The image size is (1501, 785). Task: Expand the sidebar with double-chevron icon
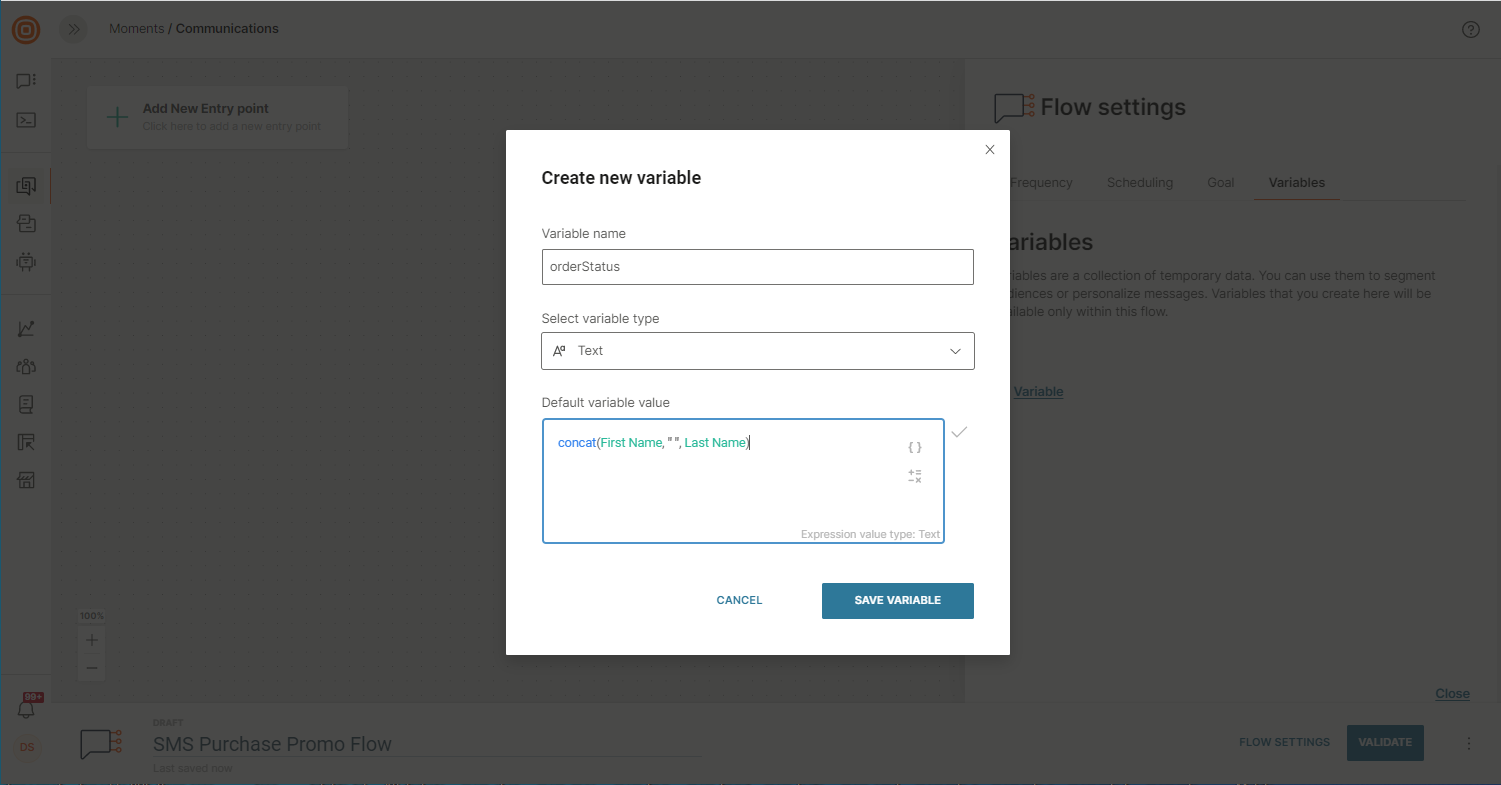click(73, 29)
